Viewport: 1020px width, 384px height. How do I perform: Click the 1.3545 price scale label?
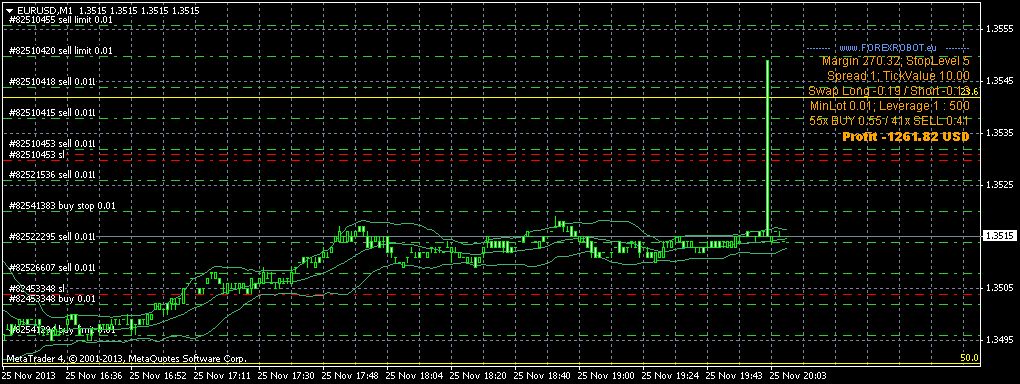tap(1000, 81)
